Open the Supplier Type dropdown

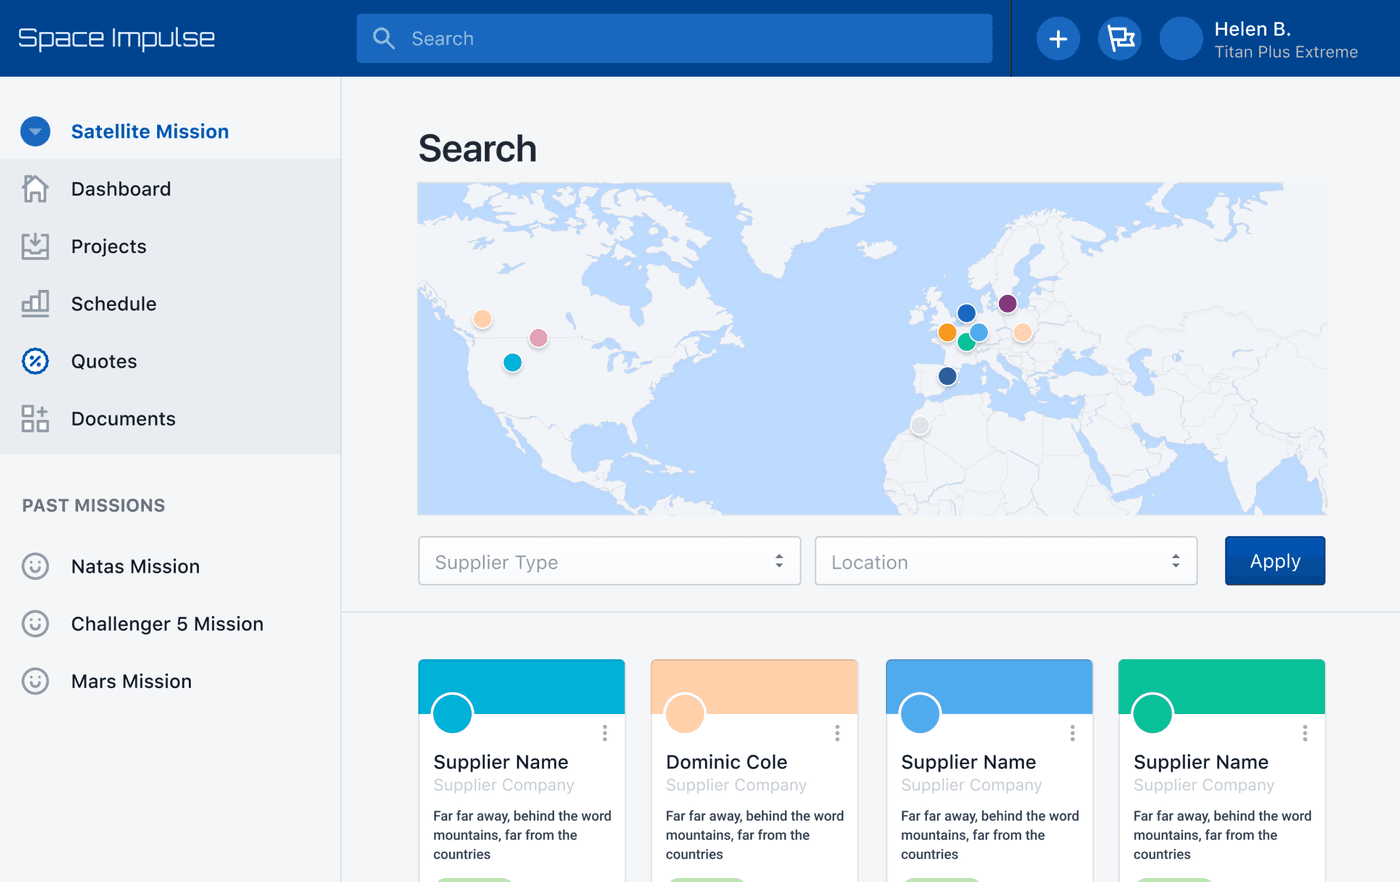(609, 561)
